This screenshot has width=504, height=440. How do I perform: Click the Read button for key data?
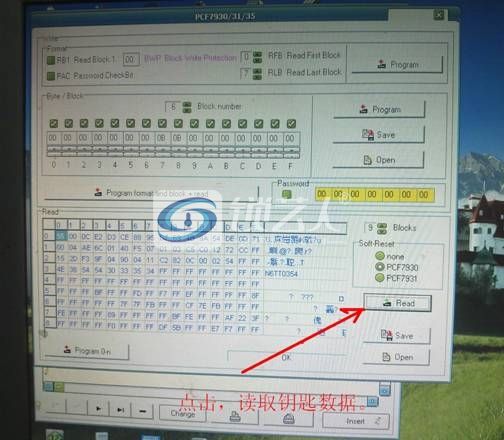coord(397,303)
